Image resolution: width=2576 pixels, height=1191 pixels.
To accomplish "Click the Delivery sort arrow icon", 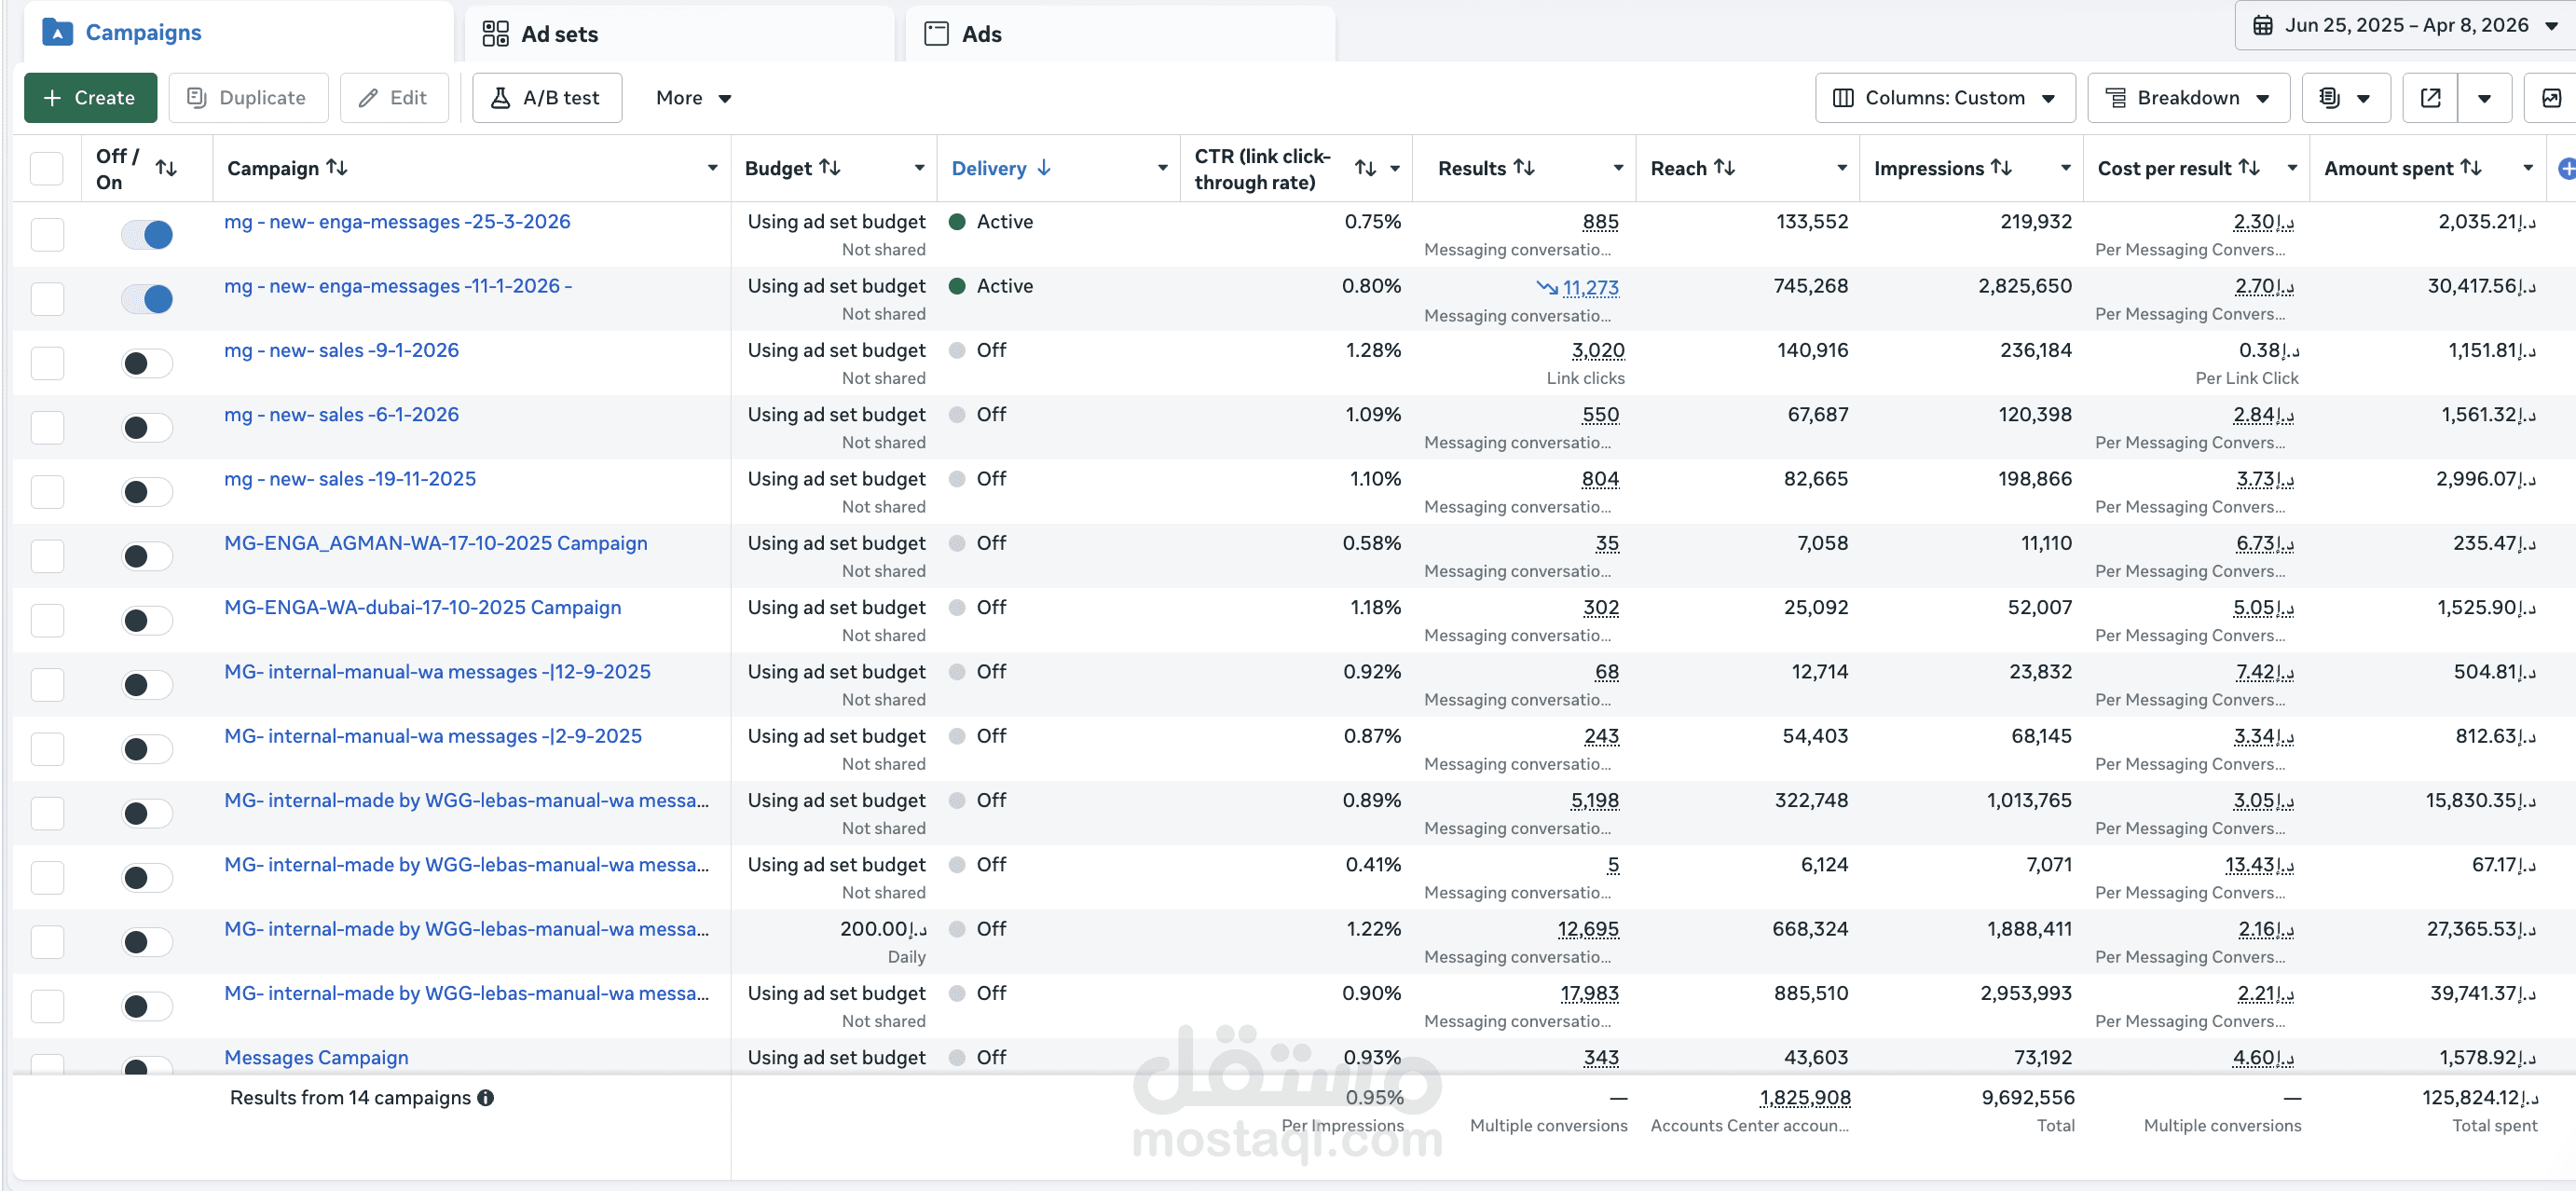I will [x=1044, y=168].
